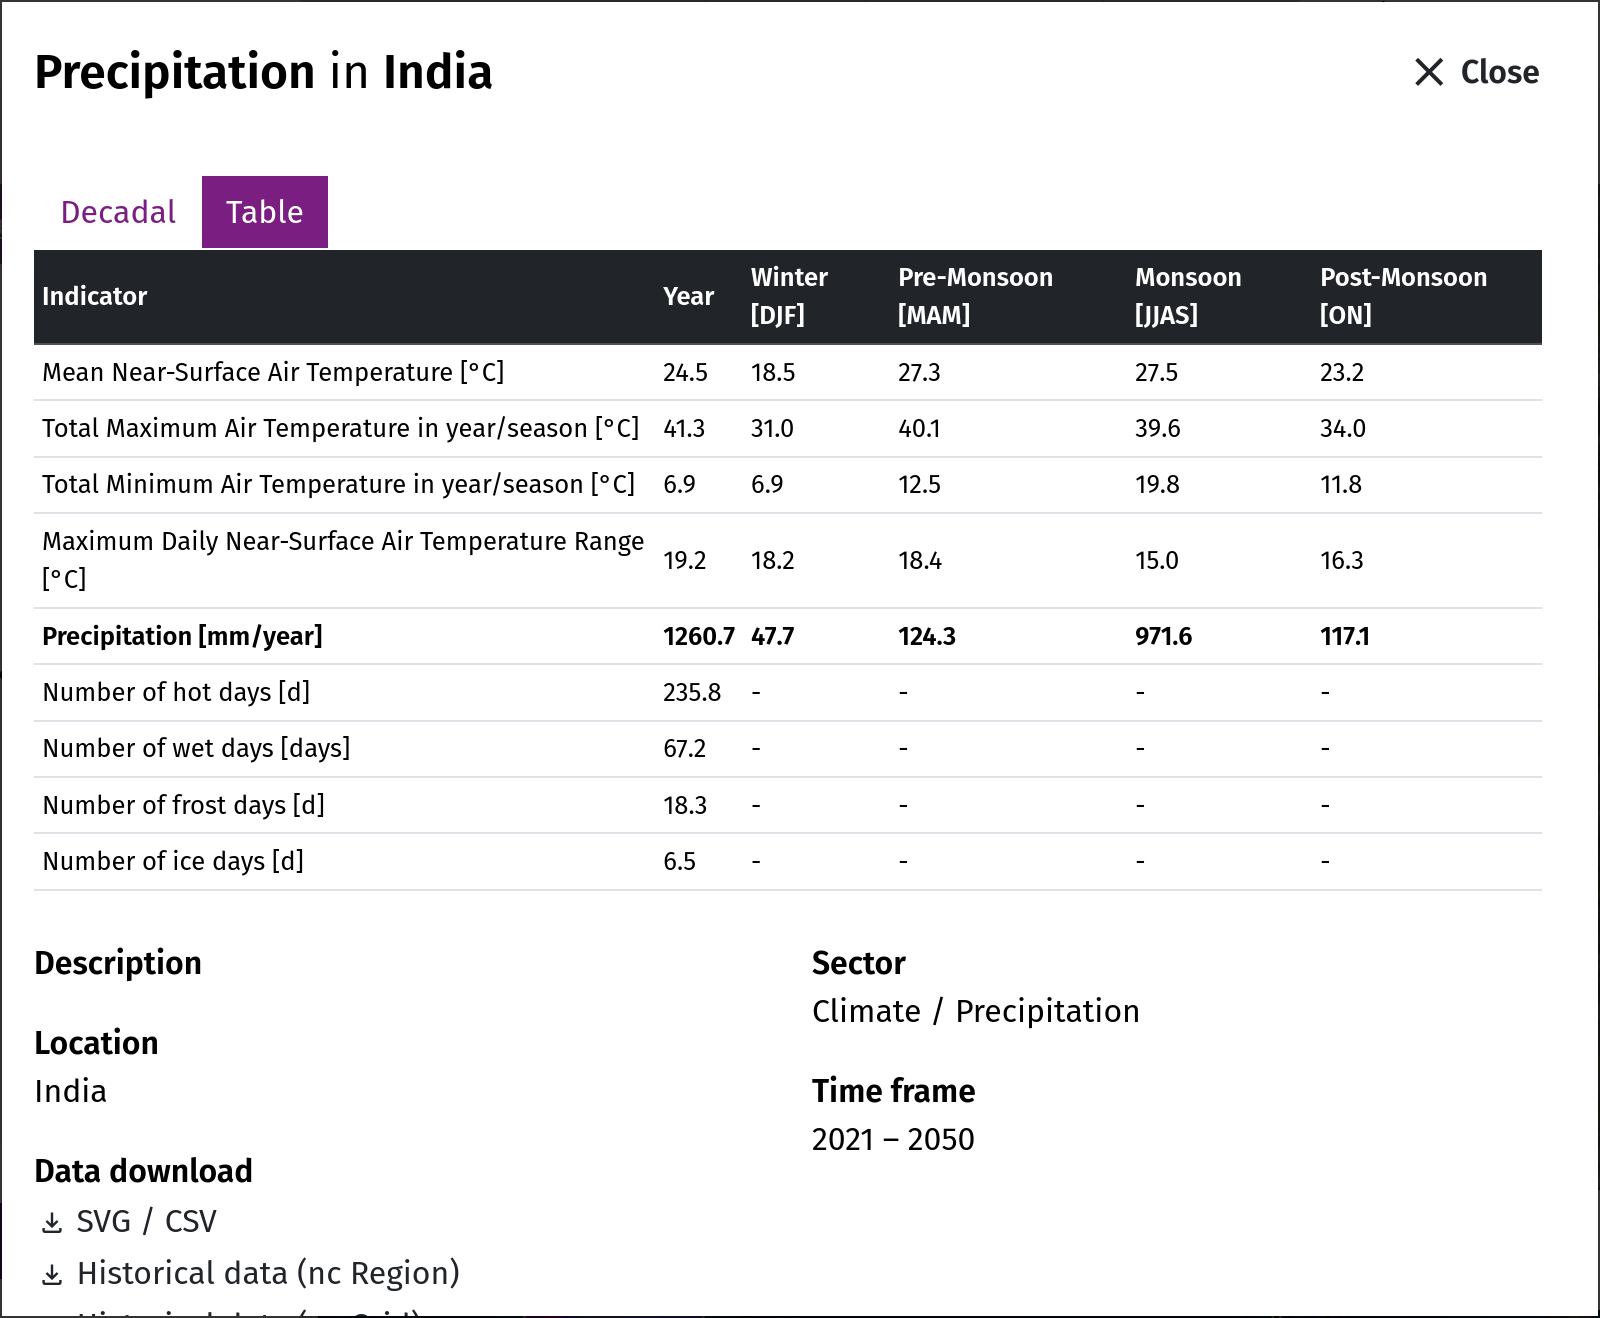Select the Precipitation [mm/year] row label
This screenshot has height=1318, width=1600.
[182, 636]
